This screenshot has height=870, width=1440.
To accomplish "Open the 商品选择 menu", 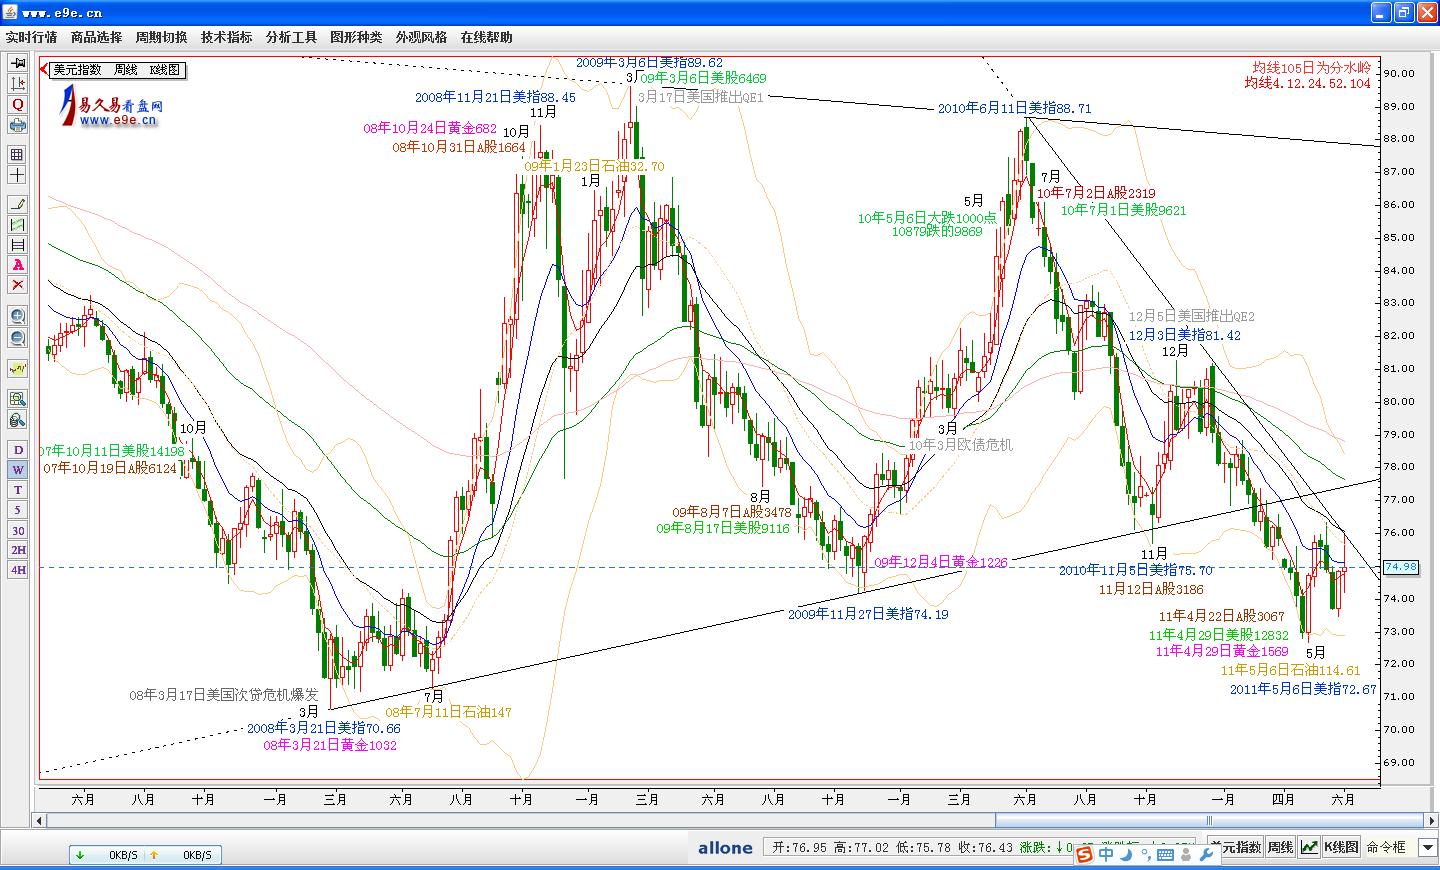I will (x=96, y=37).
